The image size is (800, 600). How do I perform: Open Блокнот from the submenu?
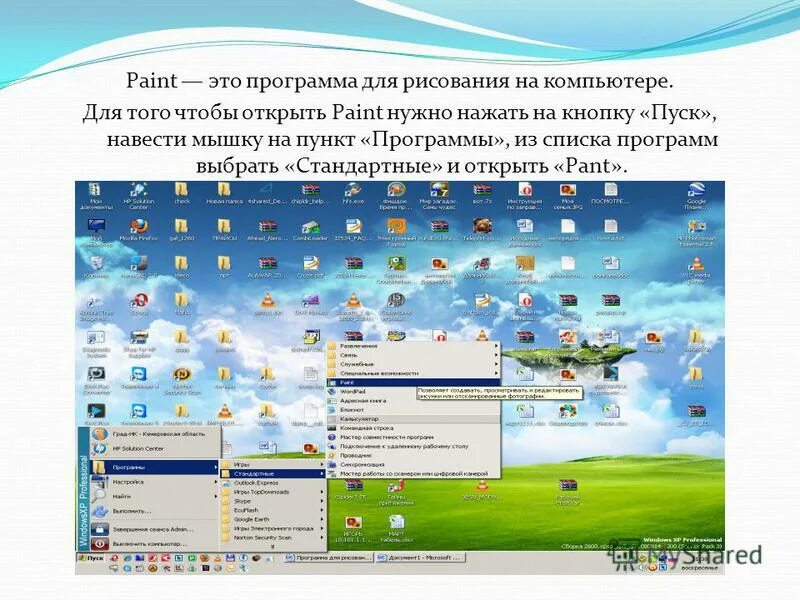point(413,410)
